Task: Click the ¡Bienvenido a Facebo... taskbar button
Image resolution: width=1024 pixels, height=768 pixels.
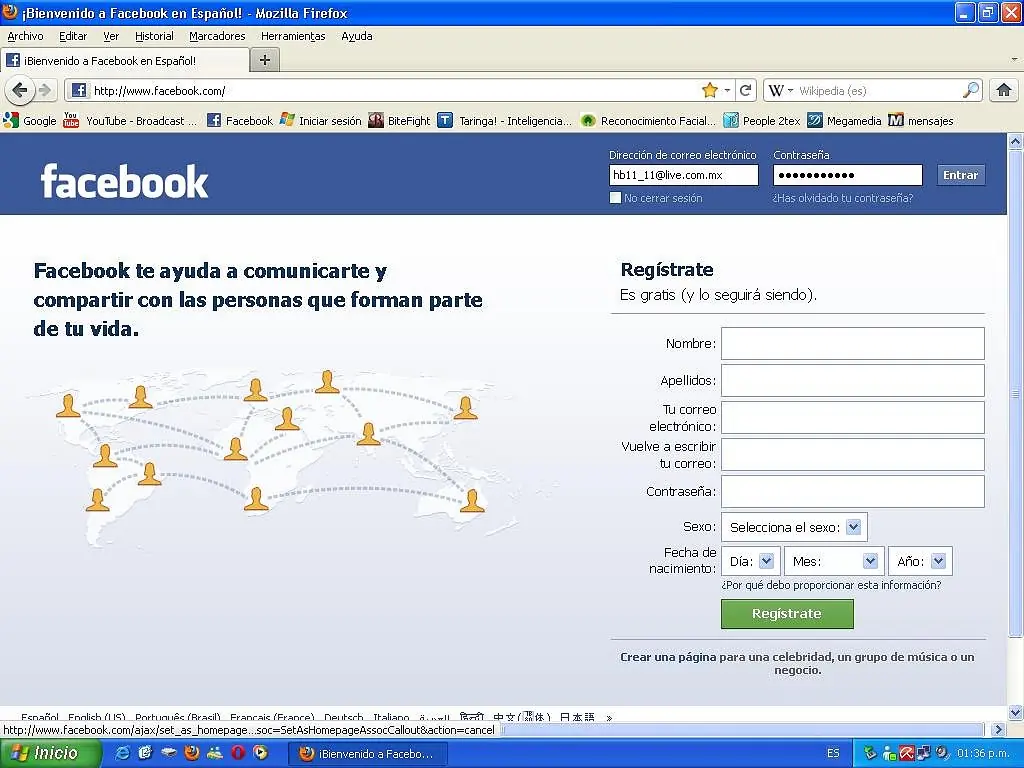Action: click(368, 754)
